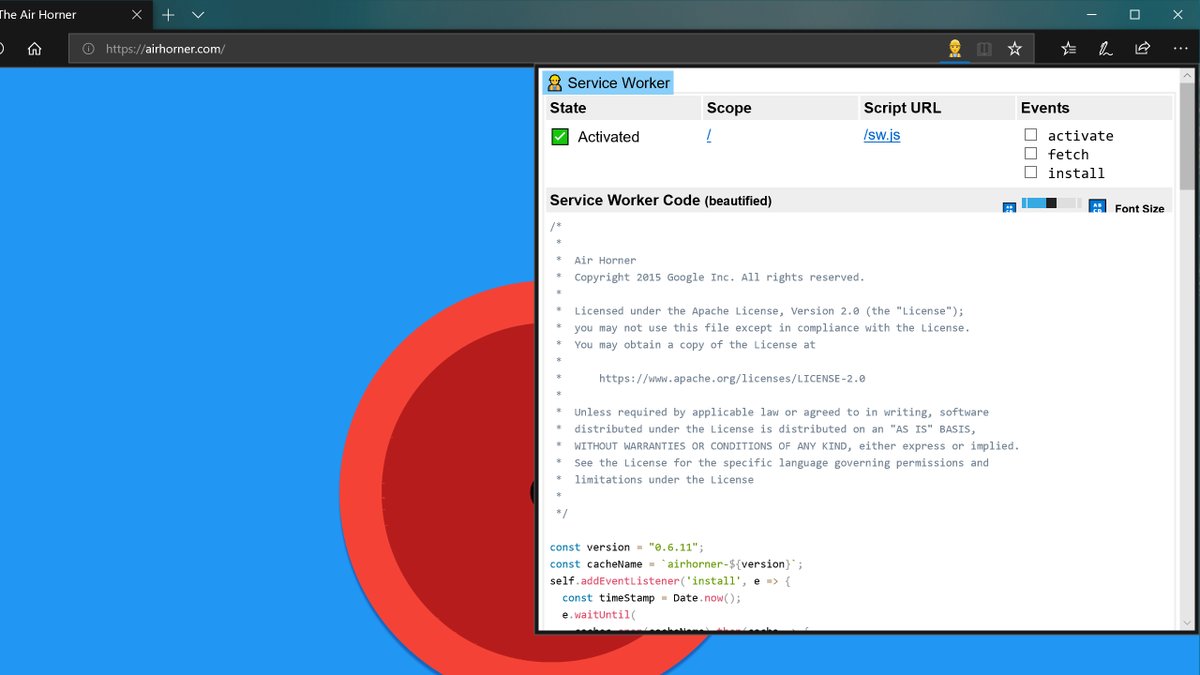The width and height of the screenshot is (1200, 675).
Task: Click the Share page icon
Action: click(x=1142, y=48)
